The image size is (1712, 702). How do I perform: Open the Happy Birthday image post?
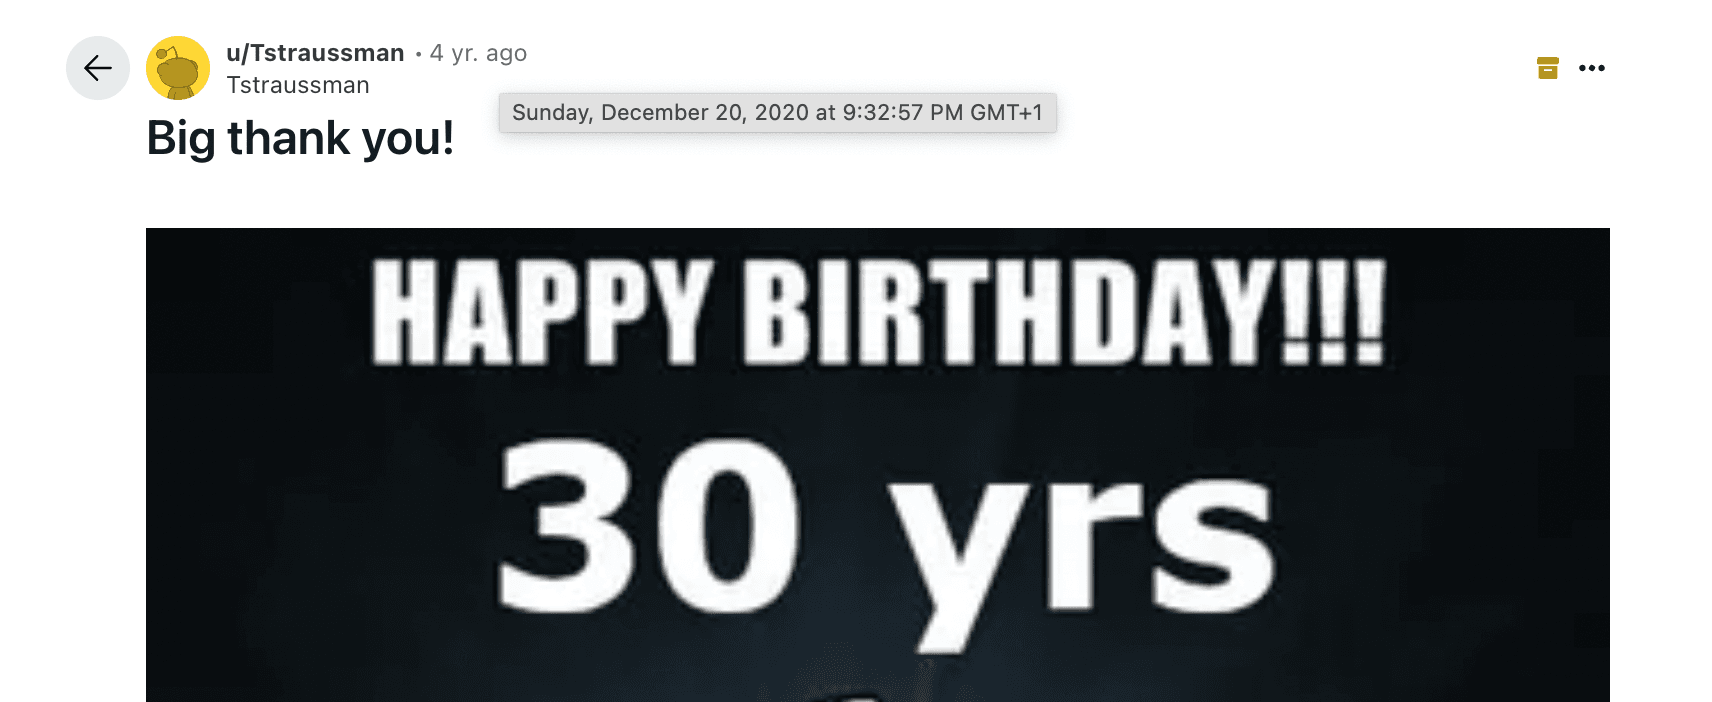coord(878,465)
